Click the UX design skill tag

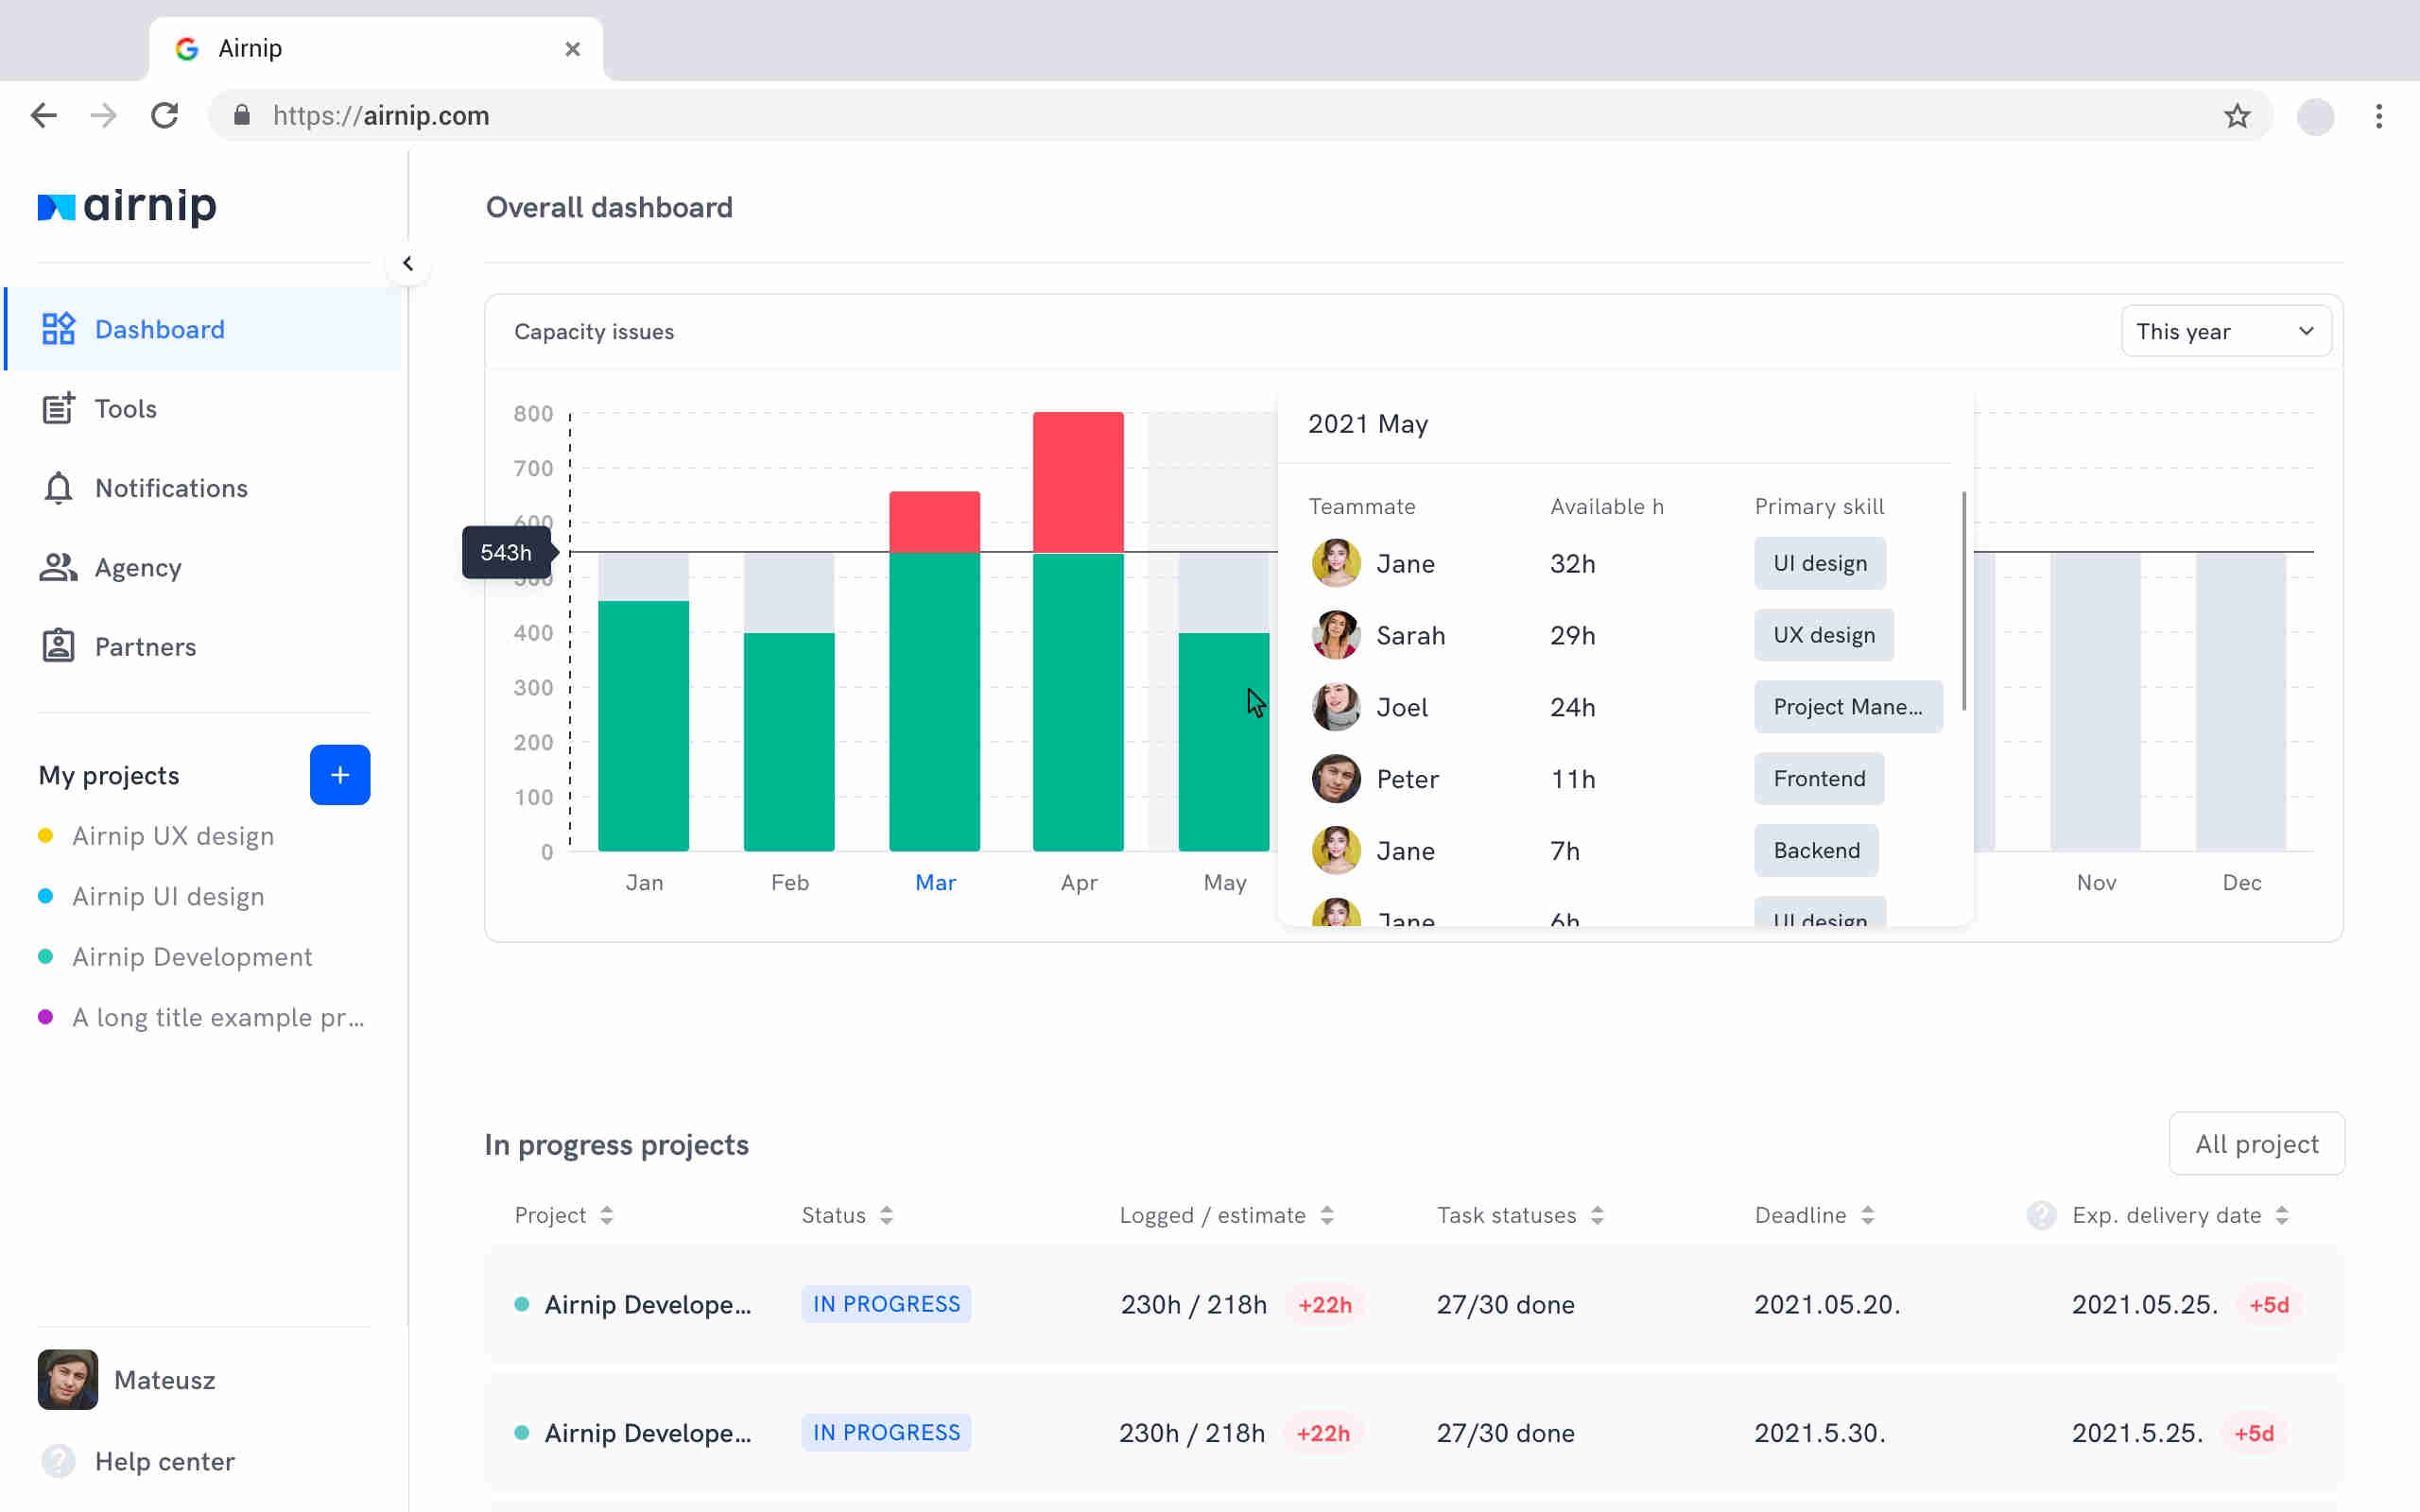click(1824, 635)
